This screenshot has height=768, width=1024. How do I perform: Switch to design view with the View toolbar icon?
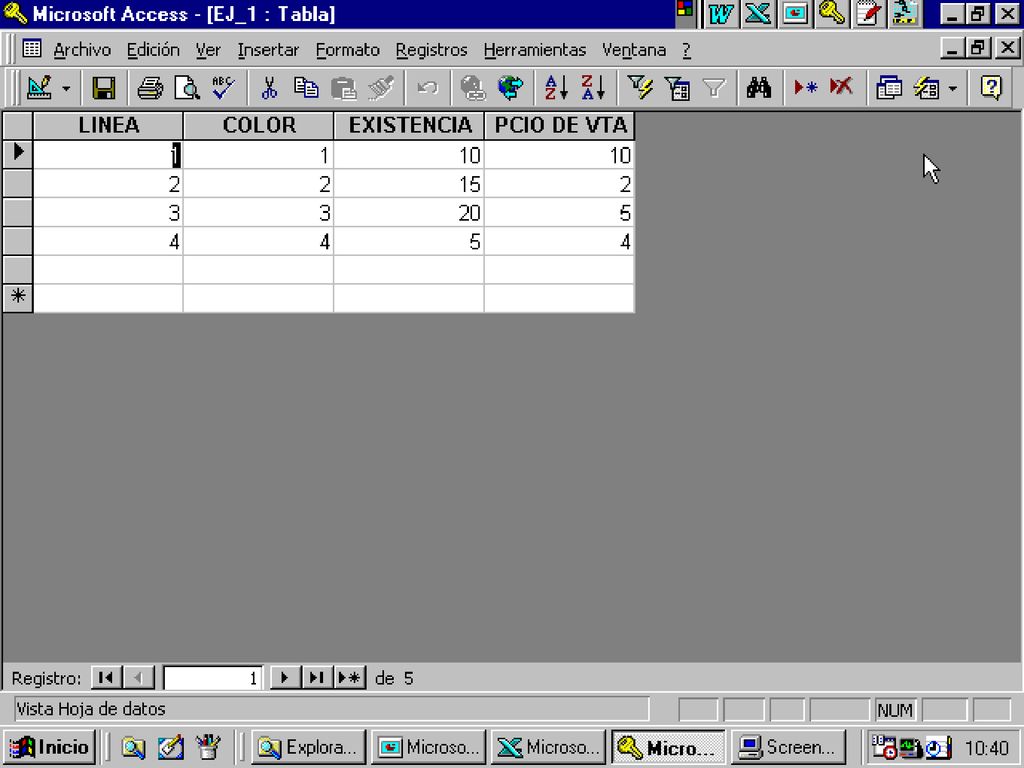point(39,88)
